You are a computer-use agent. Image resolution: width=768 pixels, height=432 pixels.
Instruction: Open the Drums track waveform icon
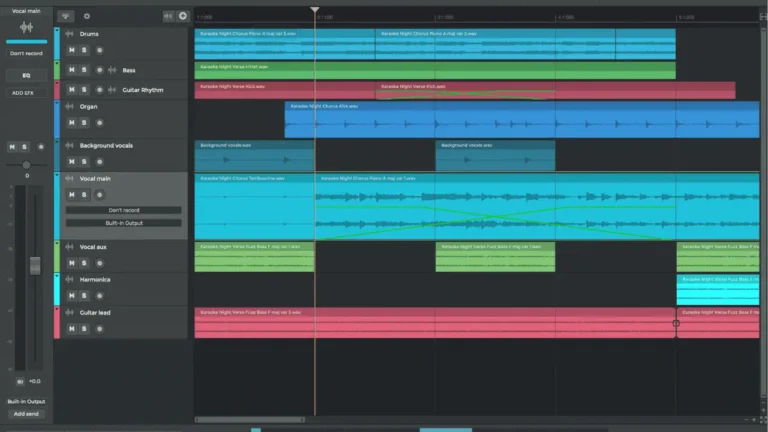tap(70, 34)
